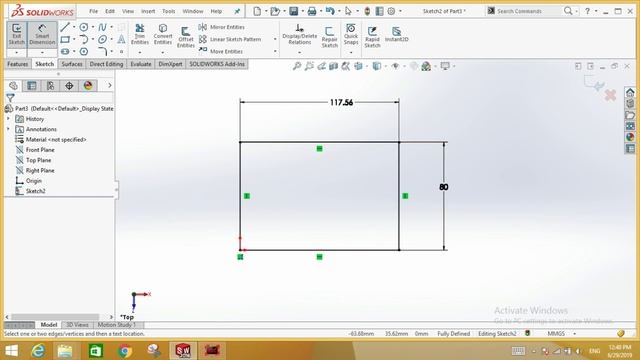
Task: Click Move Entities
Action: (221, 51)
